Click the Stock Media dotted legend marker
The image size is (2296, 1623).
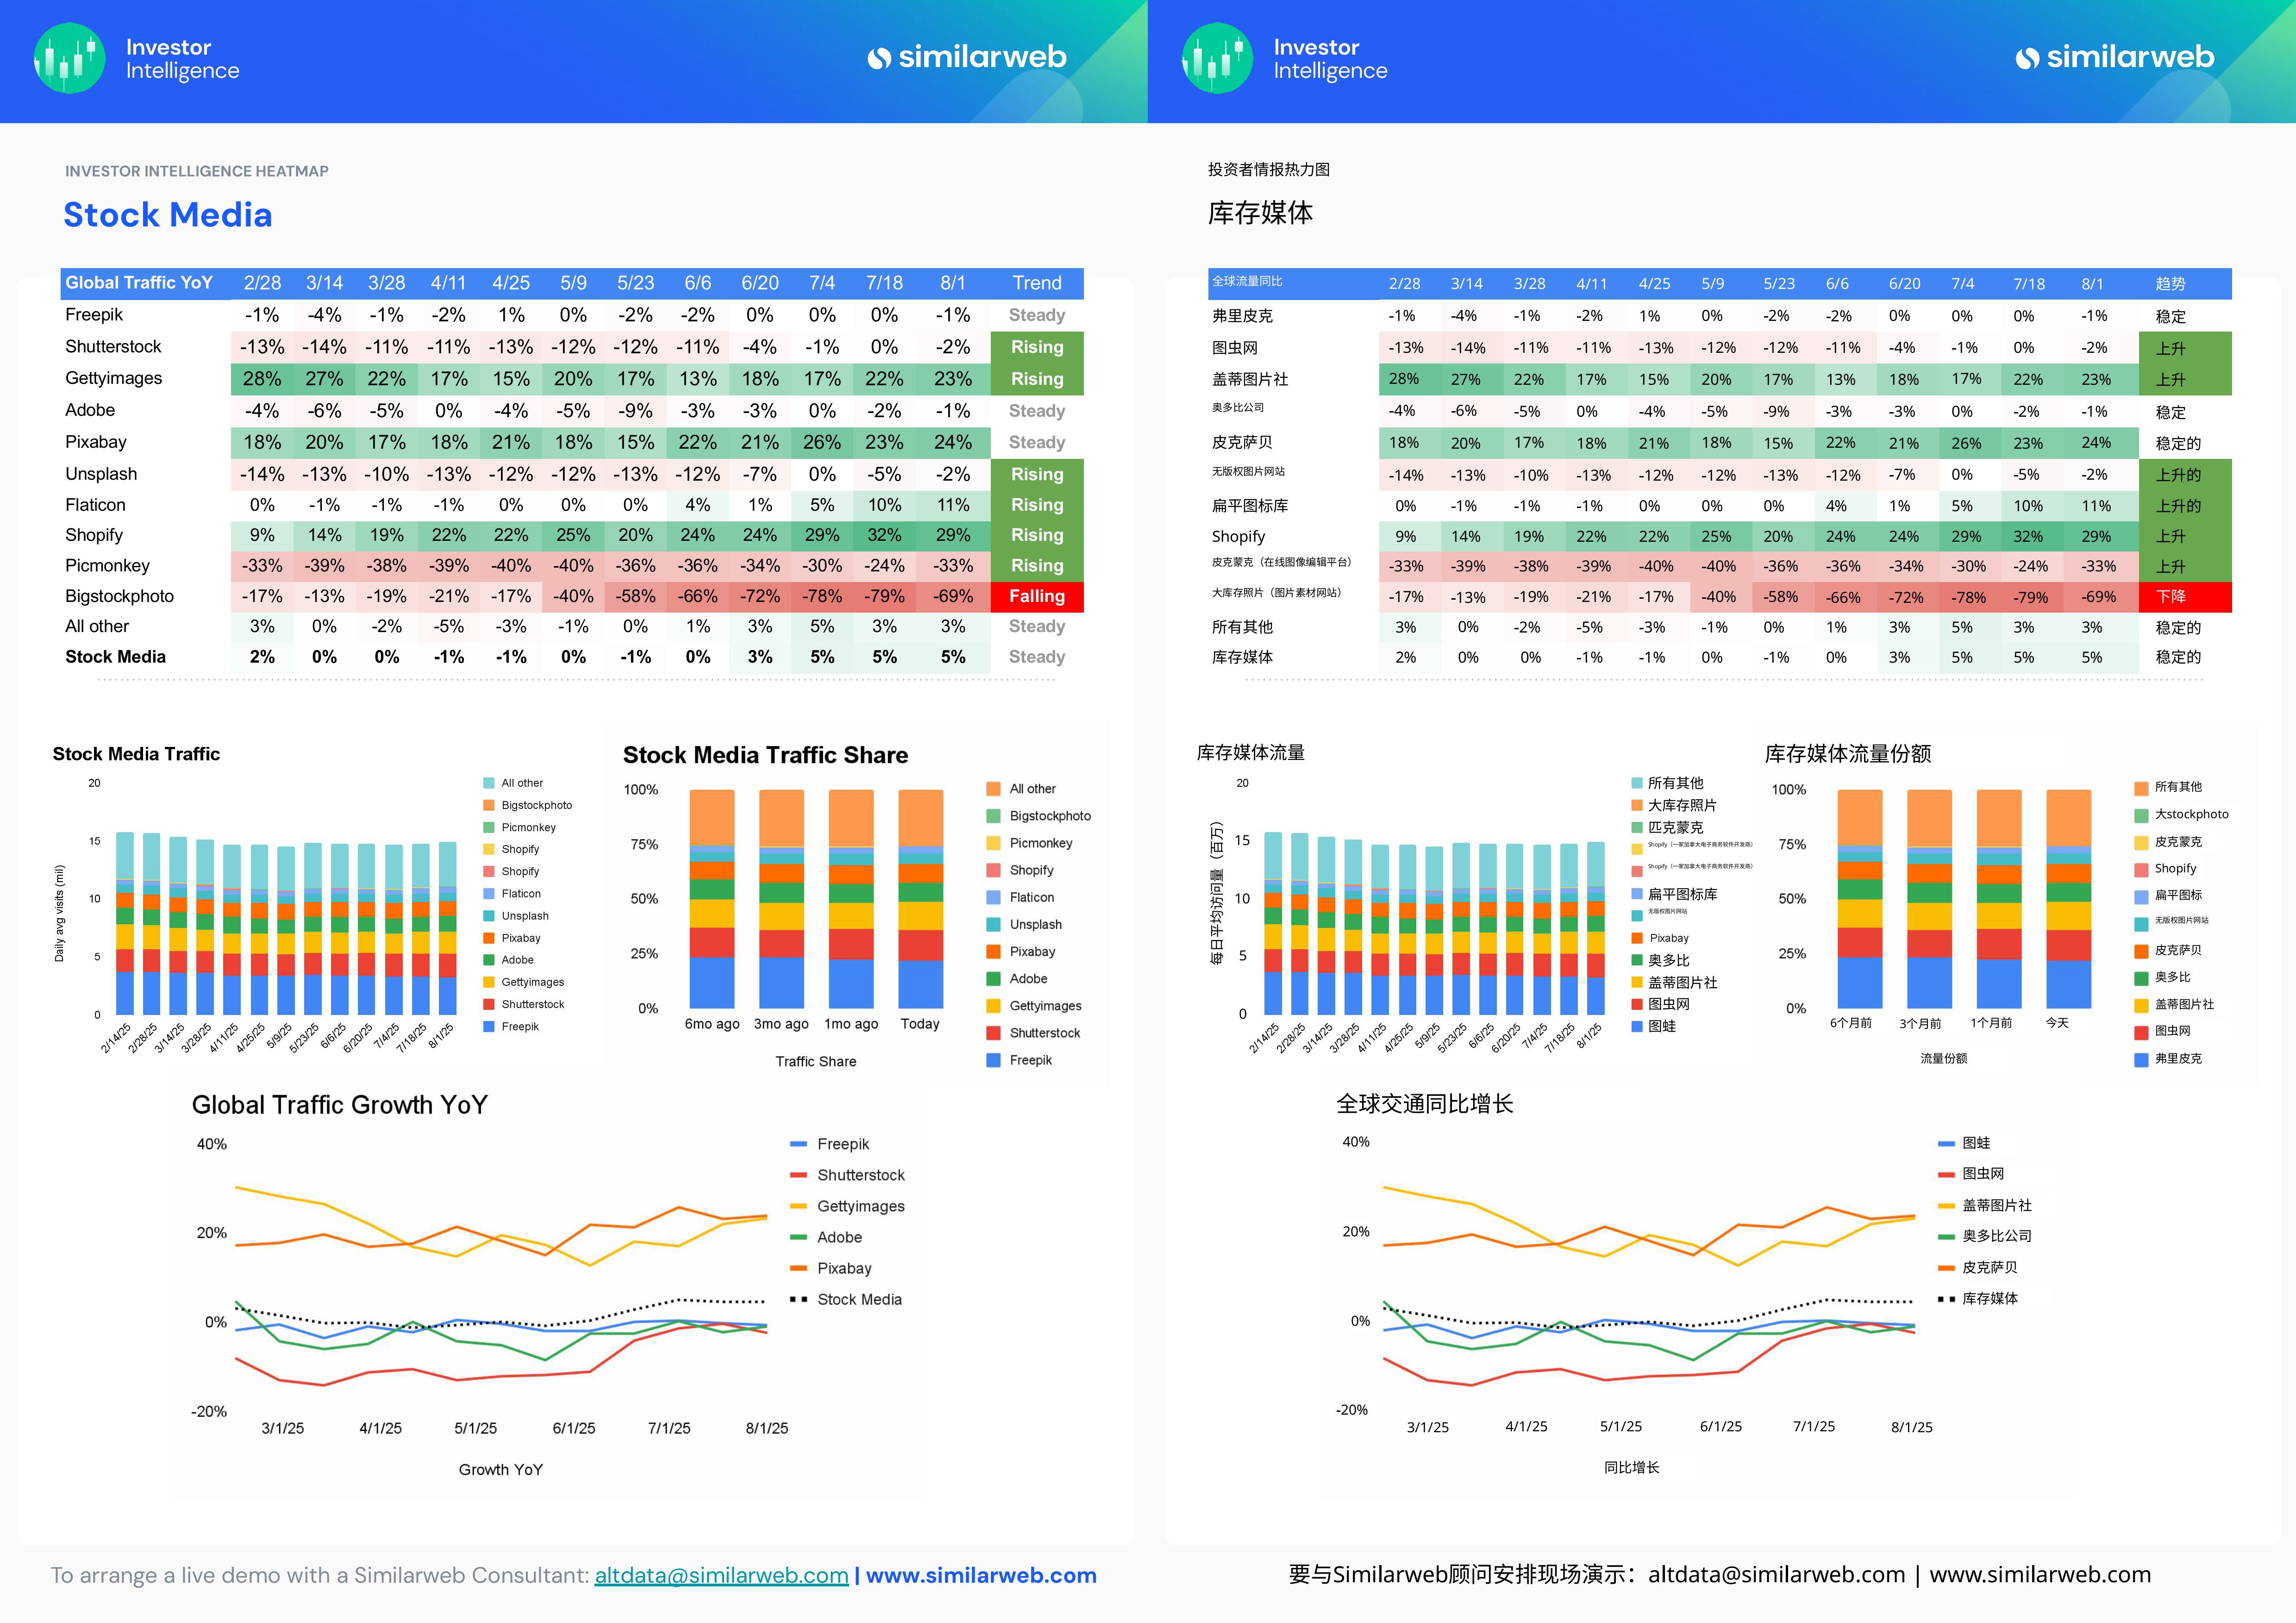(798, 1299)
